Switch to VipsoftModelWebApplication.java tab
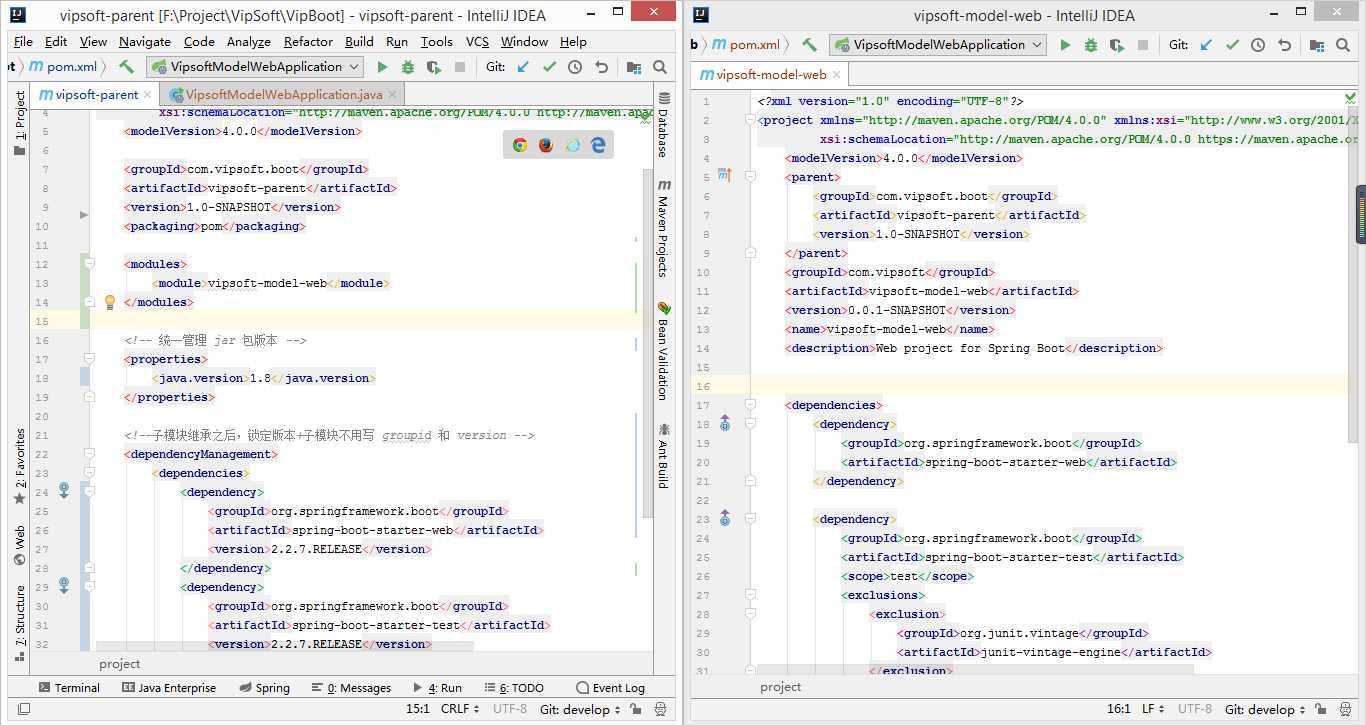Screen dimensions: 1366x725 coord(285,95)
